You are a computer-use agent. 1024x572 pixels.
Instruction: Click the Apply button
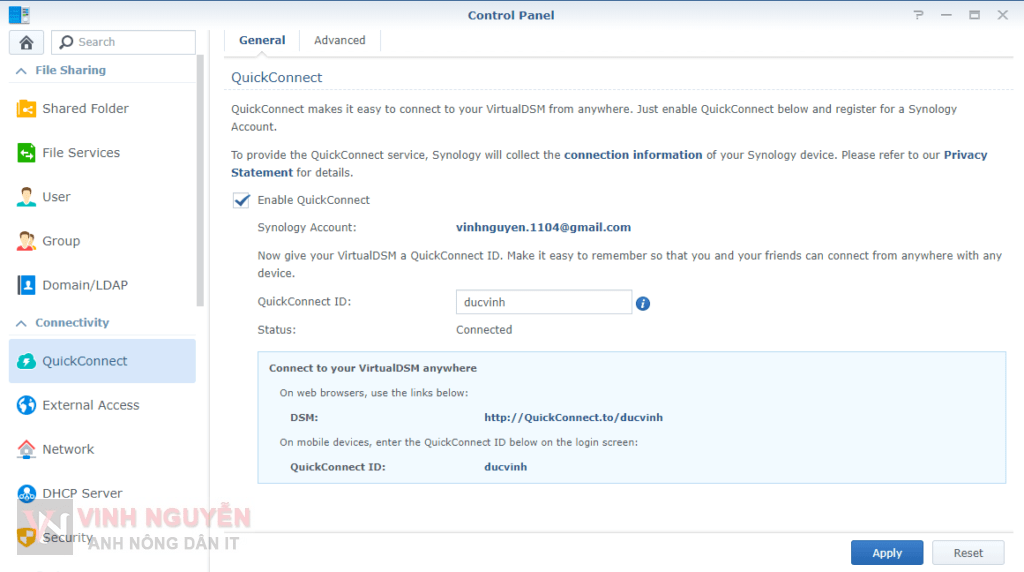coord(886,553)
